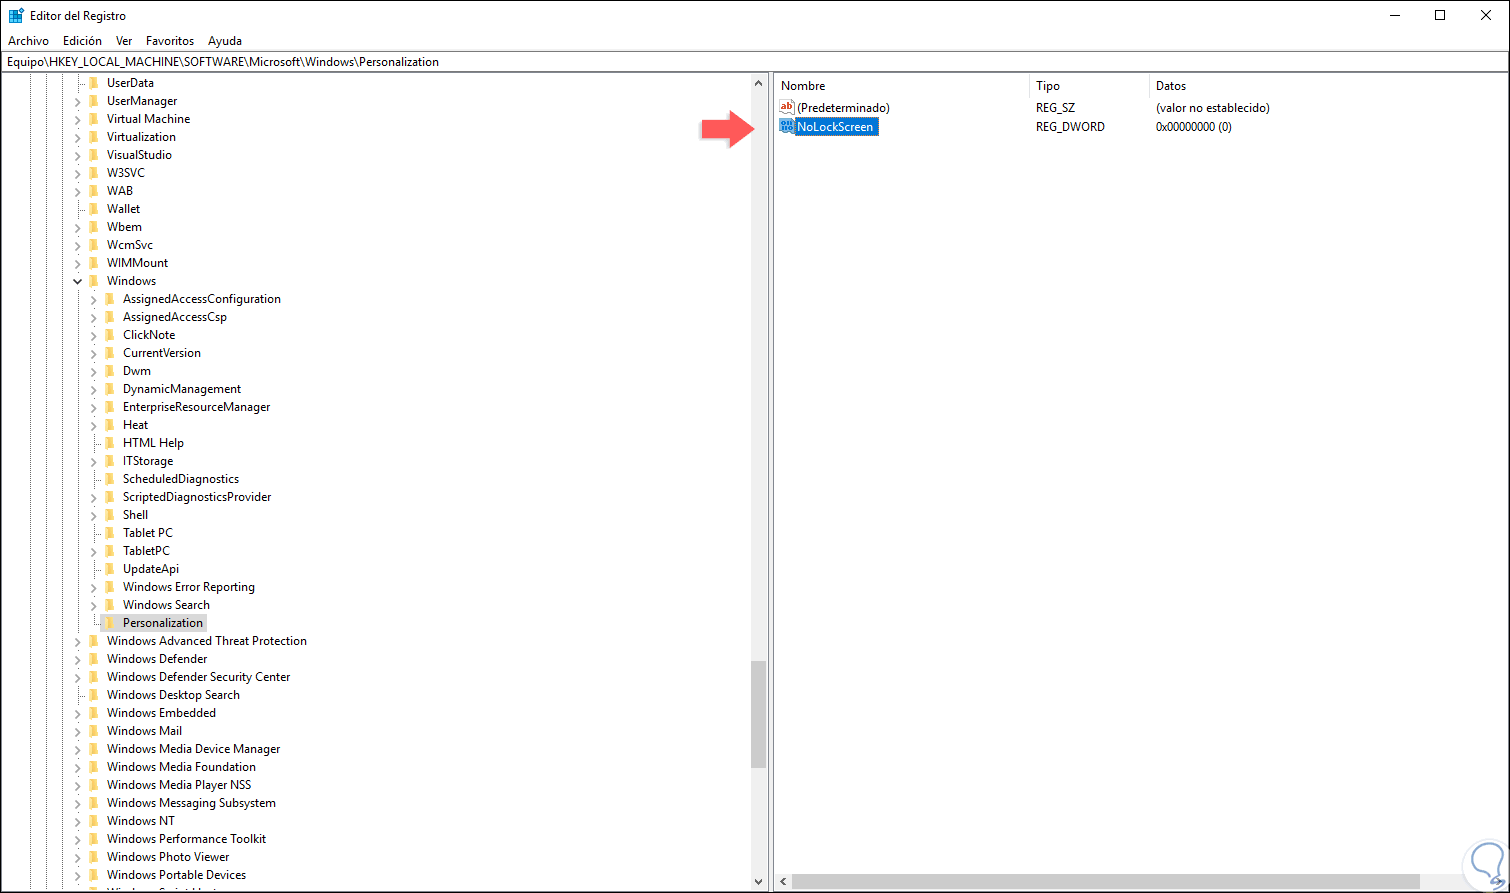Collapse the Windows key node
Screen dimensions: 1510x893
(x=78, y=281)
